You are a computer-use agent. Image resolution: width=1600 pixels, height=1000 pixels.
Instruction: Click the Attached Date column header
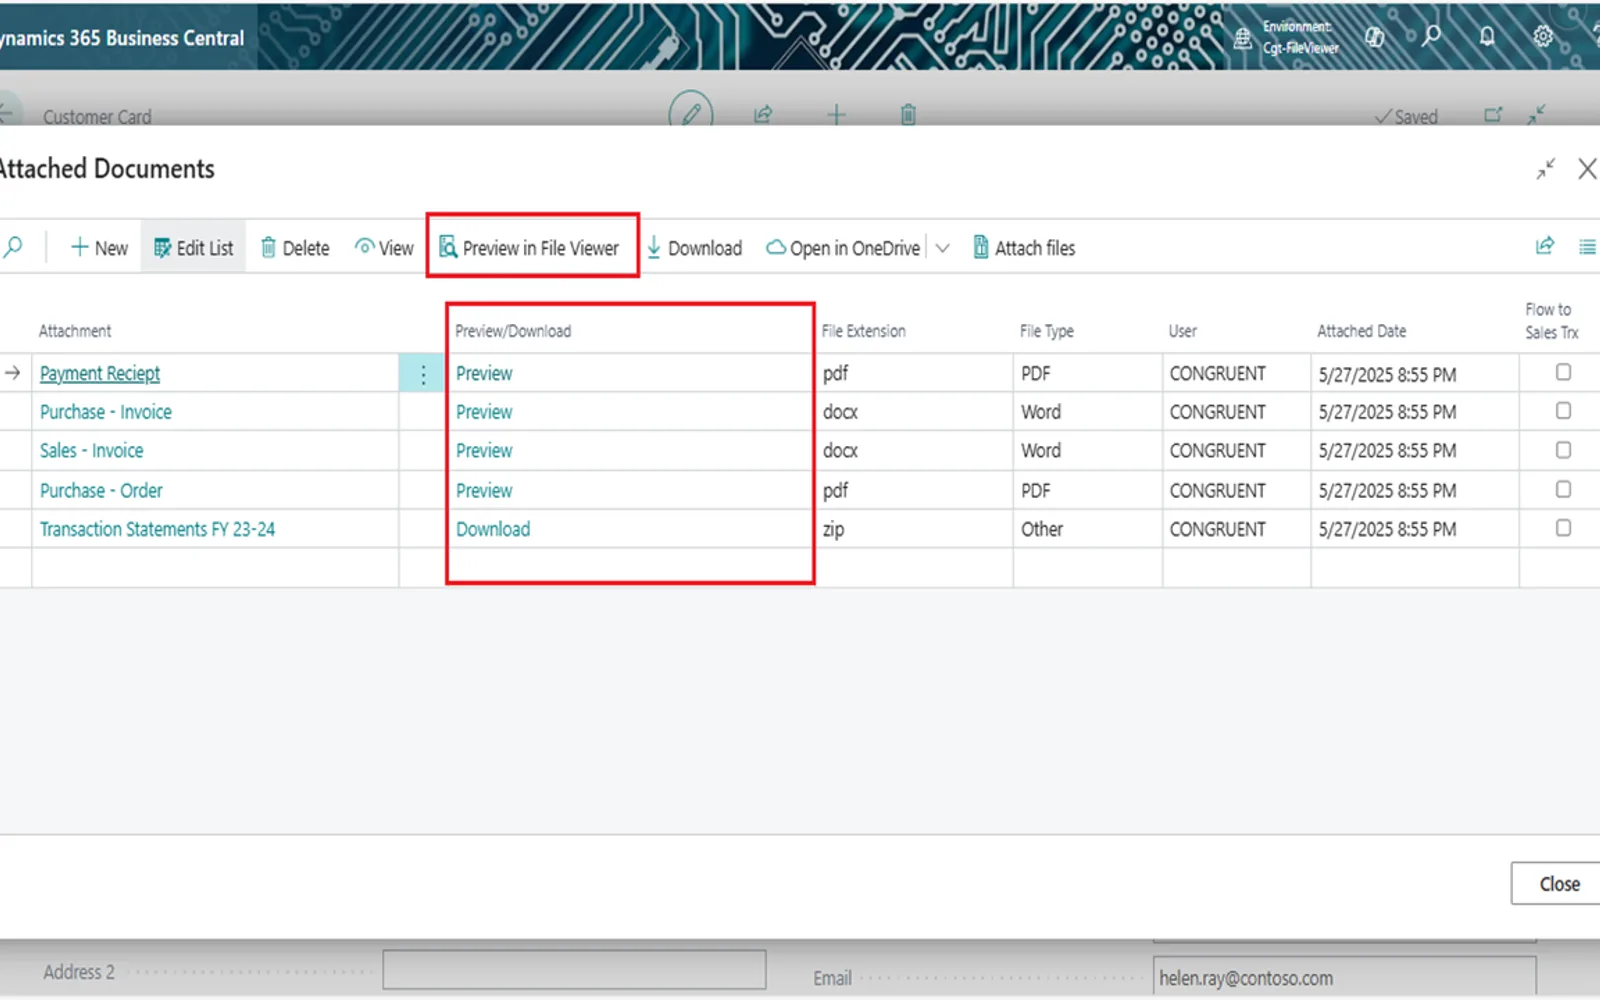click(1361, 331)
